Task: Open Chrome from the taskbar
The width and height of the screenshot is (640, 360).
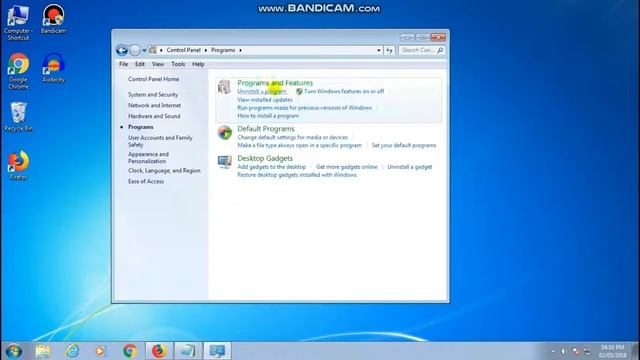Action: [x=130, y=351]
